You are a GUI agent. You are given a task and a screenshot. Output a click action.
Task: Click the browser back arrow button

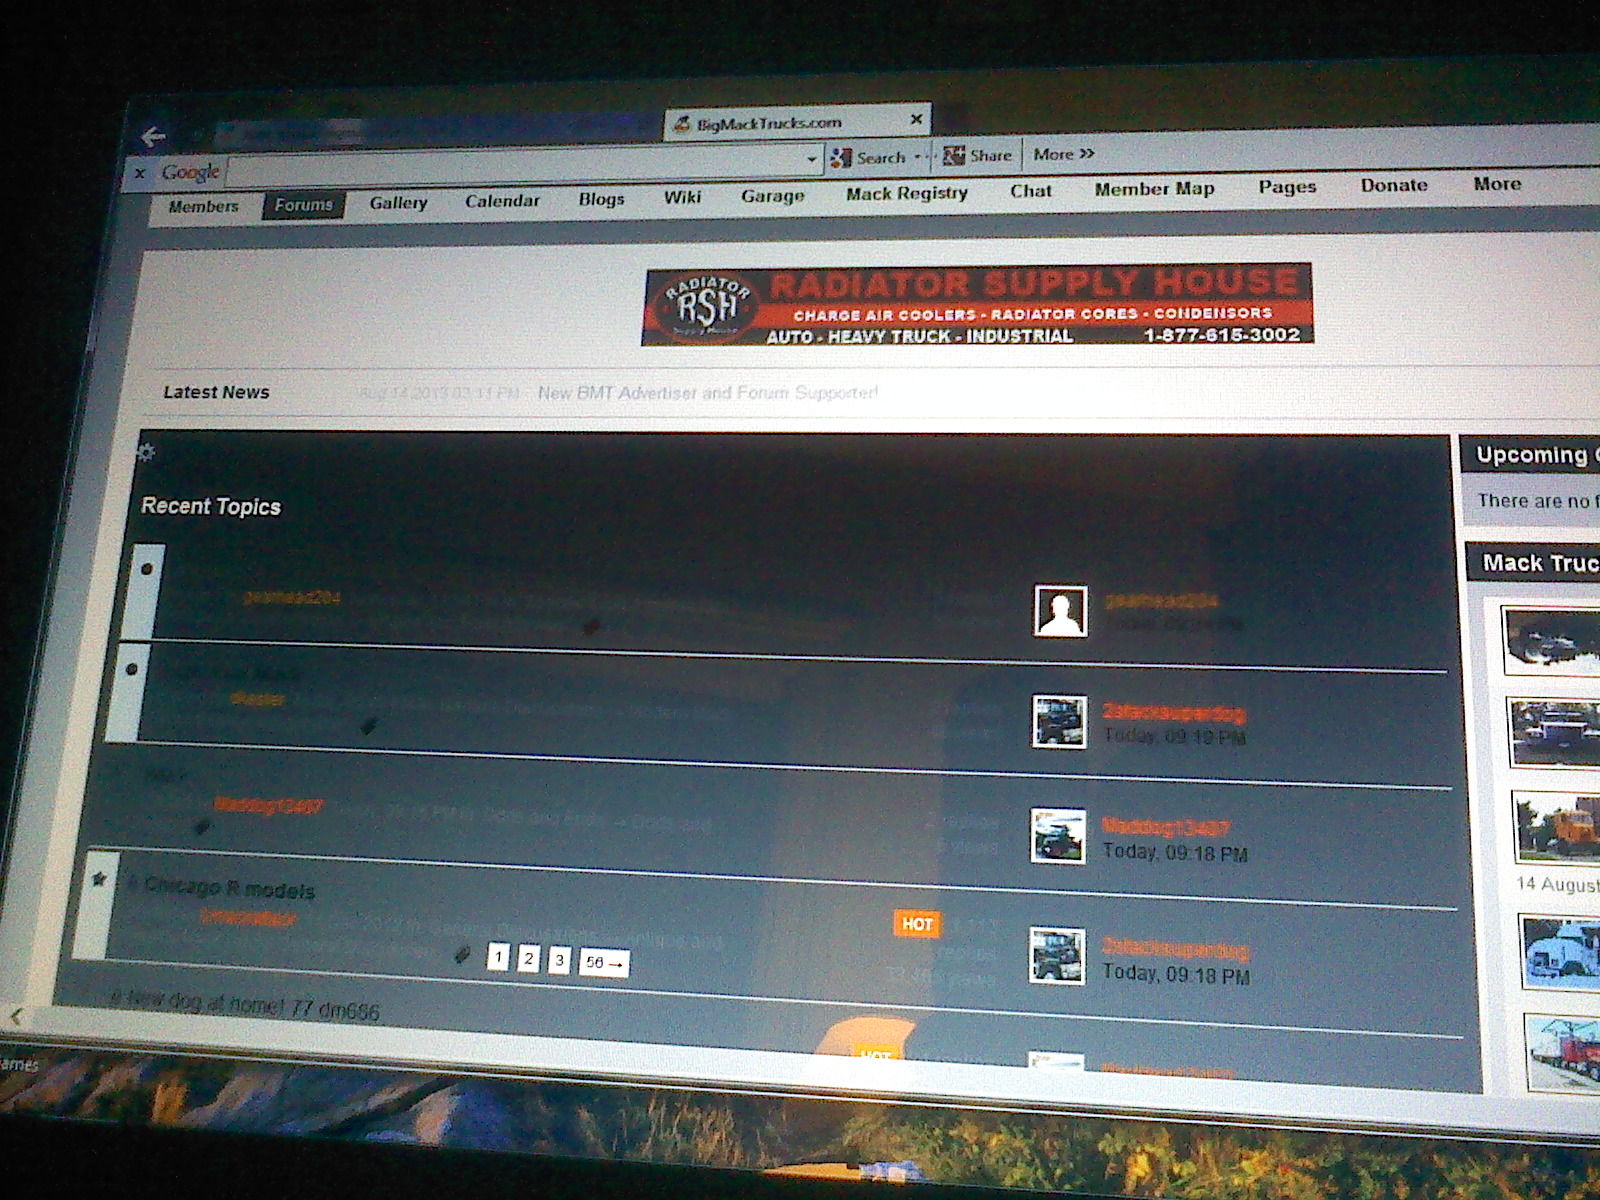154,136
